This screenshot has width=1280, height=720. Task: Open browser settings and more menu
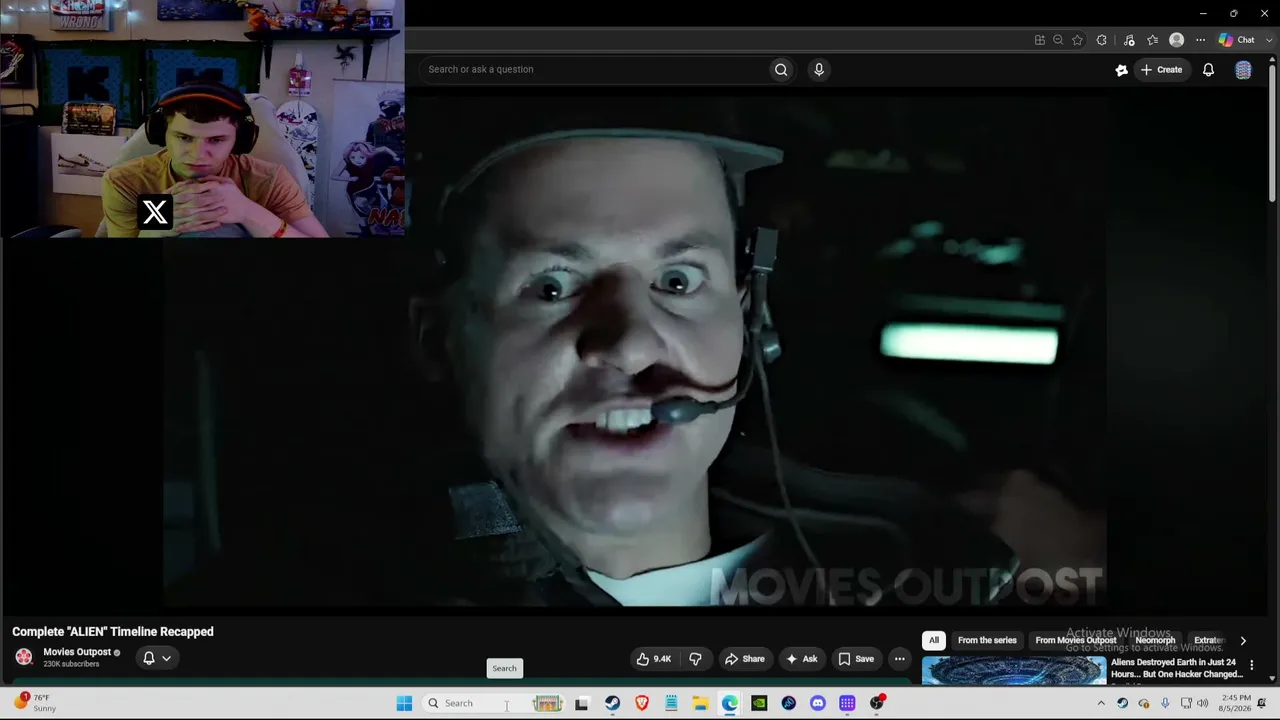1200,40
